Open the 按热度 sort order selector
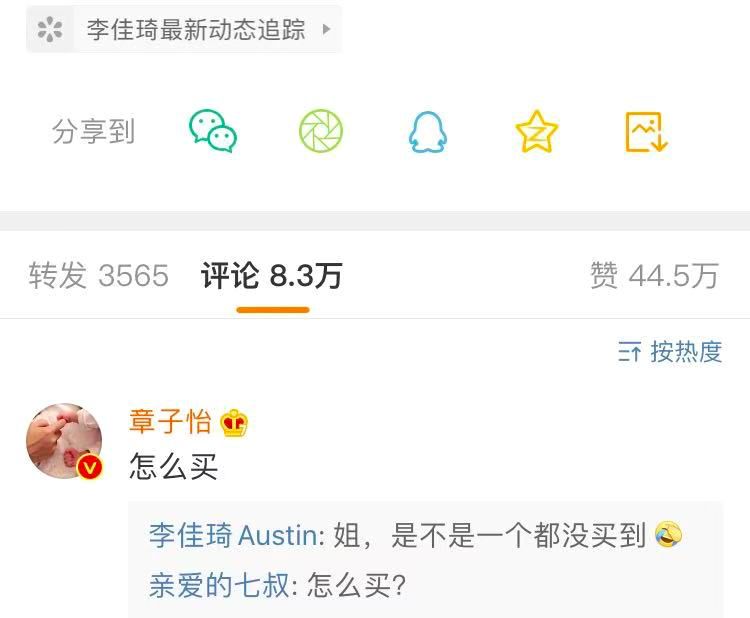Image resolution: width=750 pixels, height=618 pixels. (x=670, y=352)
